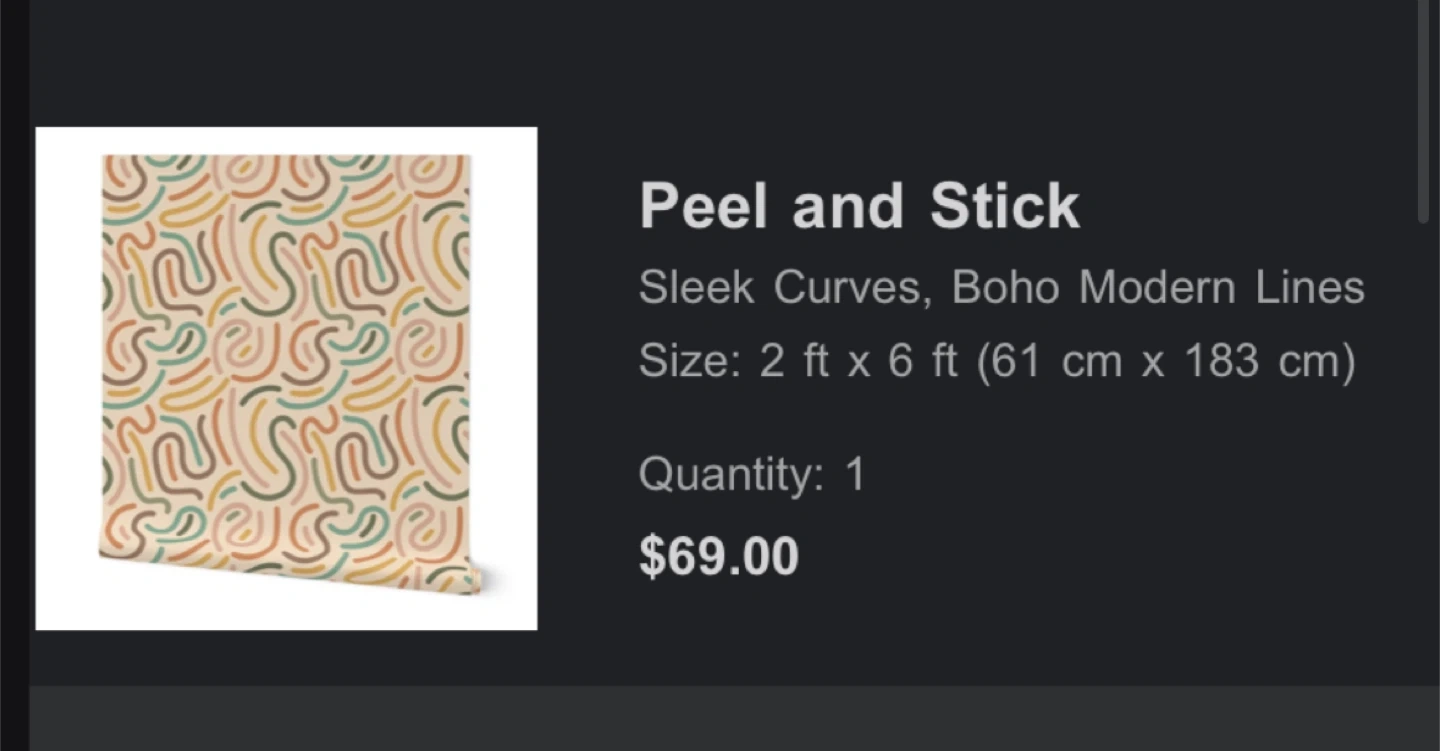Select the "2 ft x 6 ft" dimensions
The height and width of the screenshot is (751, 1440).
pyautogui.click(x=858, y=360)
